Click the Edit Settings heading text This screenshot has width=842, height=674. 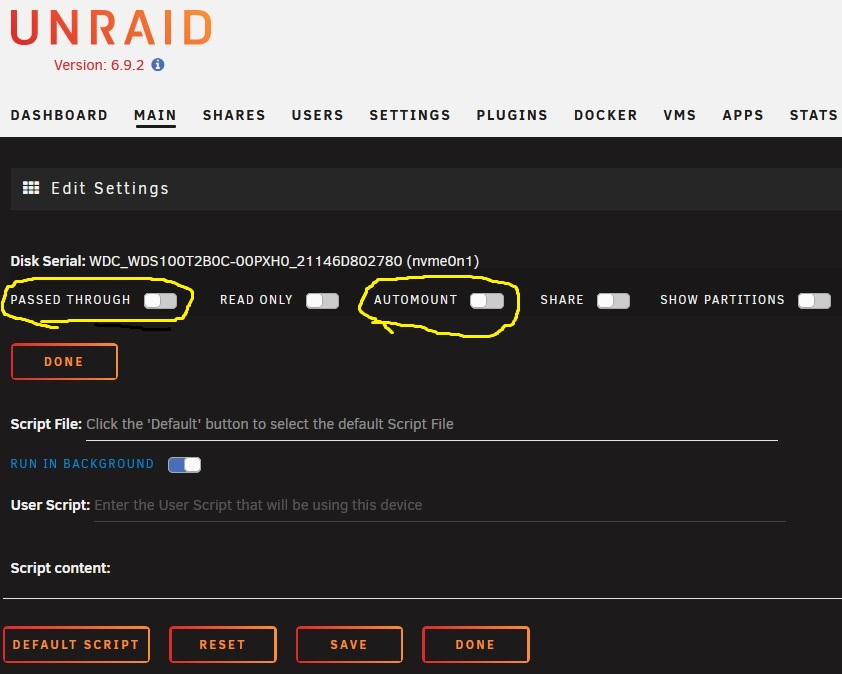pos(110,188)
